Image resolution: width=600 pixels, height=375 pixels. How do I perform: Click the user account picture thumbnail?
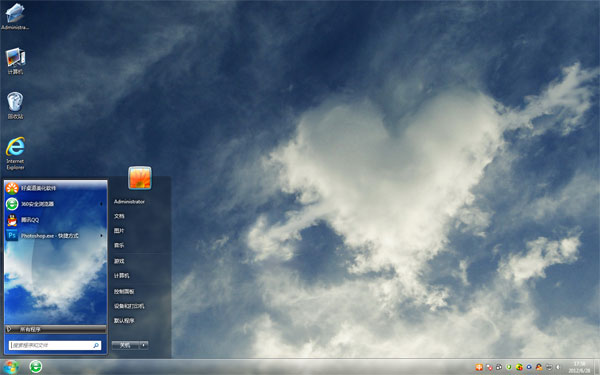tap(140, 178)
